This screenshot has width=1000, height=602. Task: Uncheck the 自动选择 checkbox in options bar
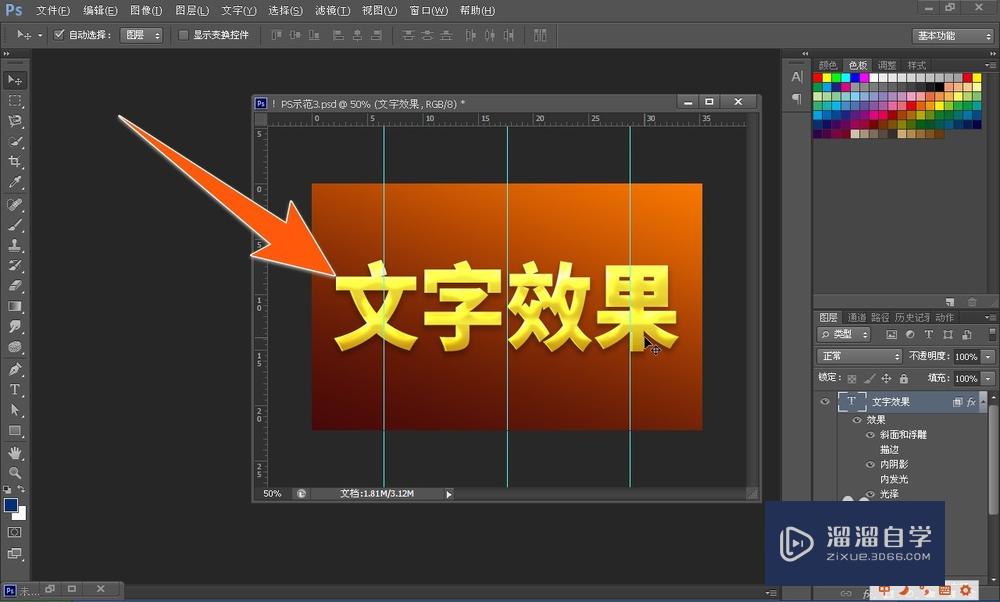[60, 34]
